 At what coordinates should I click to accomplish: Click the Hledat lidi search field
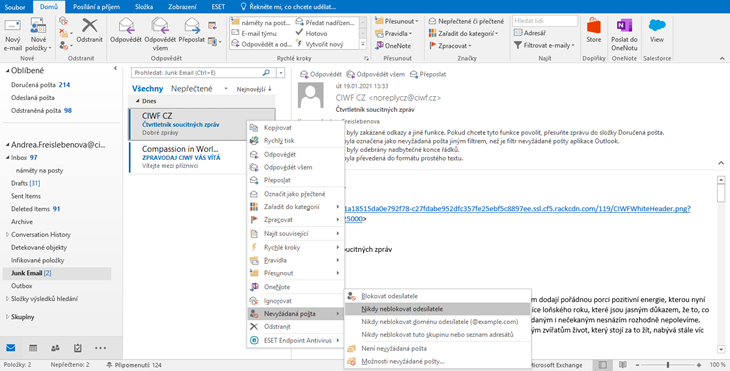tap(545, 21)
